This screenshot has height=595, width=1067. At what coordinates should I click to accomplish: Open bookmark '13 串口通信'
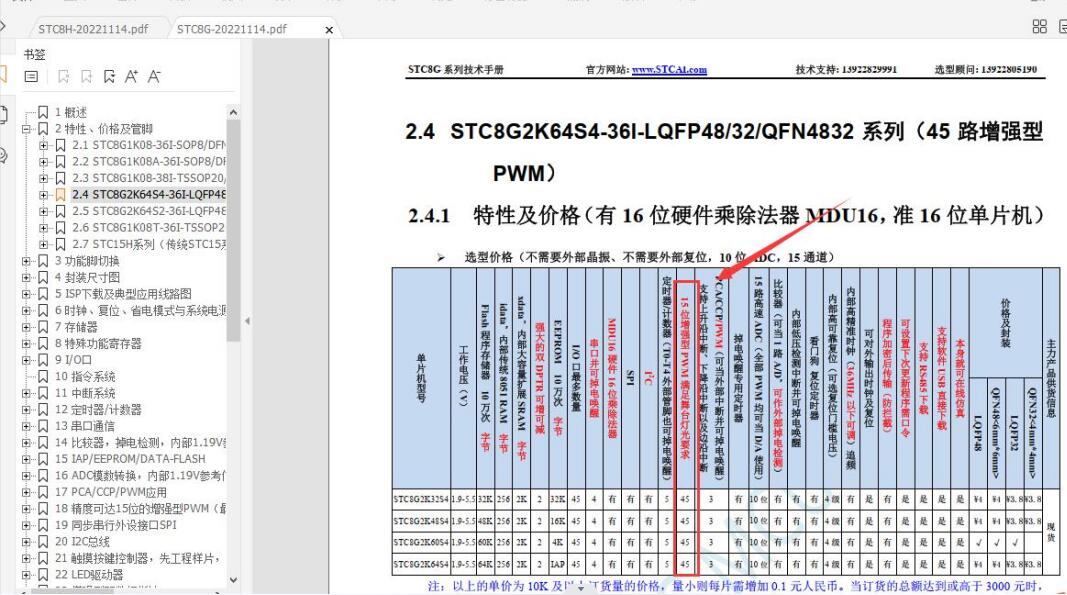[84, 426]
